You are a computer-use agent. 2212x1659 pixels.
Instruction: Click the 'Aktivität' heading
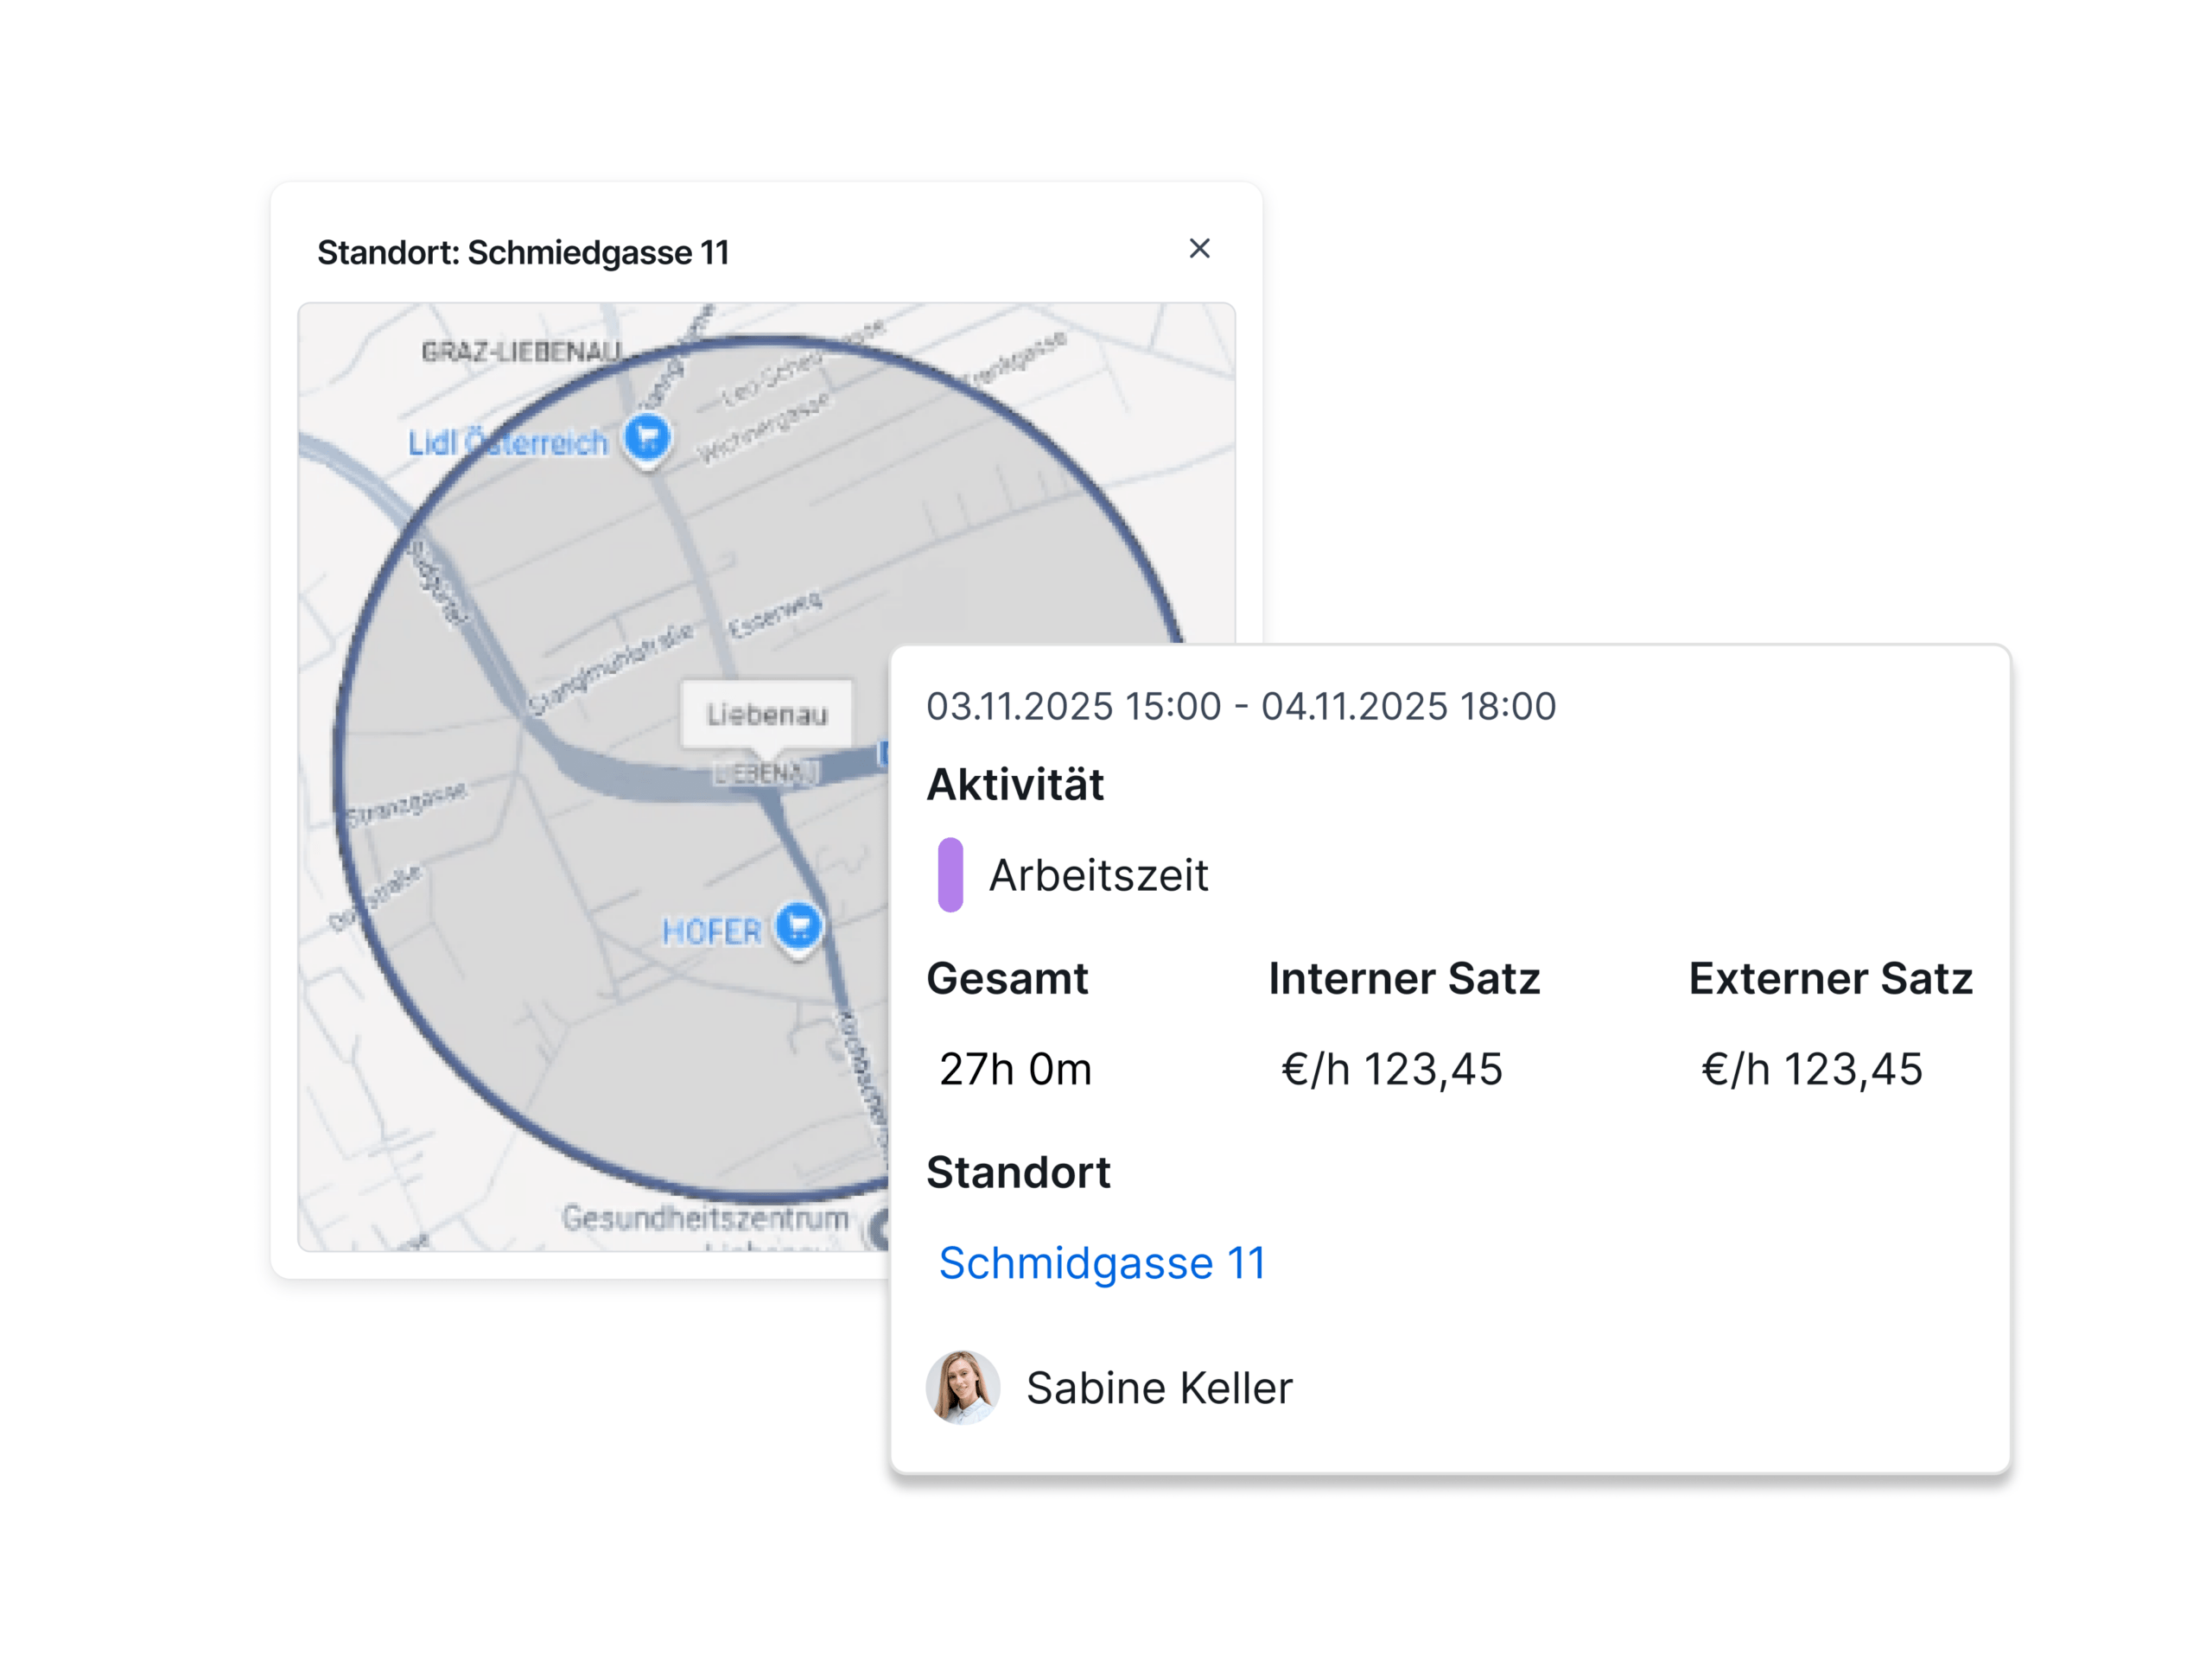point(1015,784)
